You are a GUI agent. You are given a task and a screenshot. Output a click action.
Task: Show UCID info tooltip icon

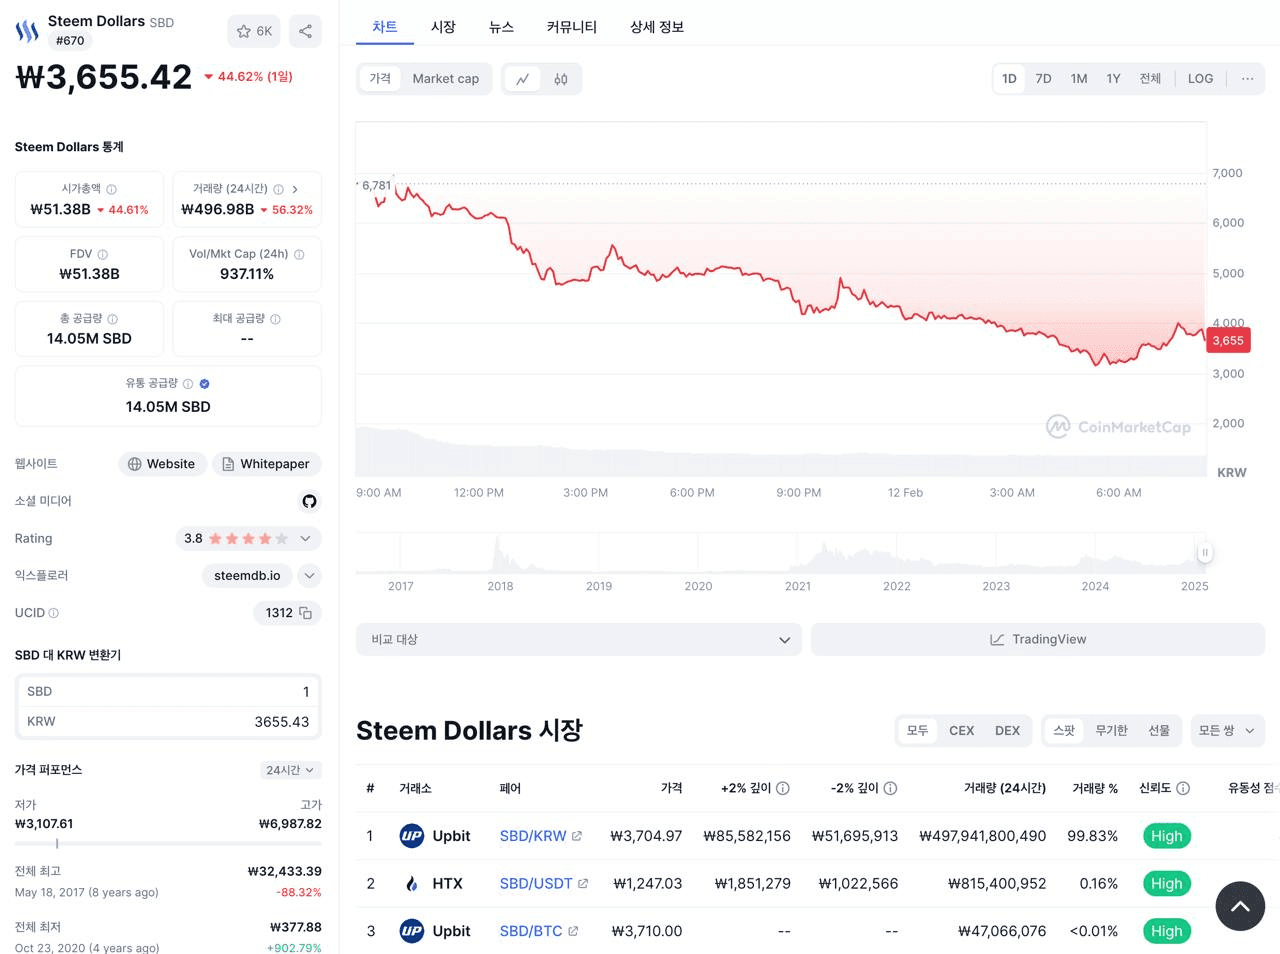pyautogui.click(x=54, y=613)
